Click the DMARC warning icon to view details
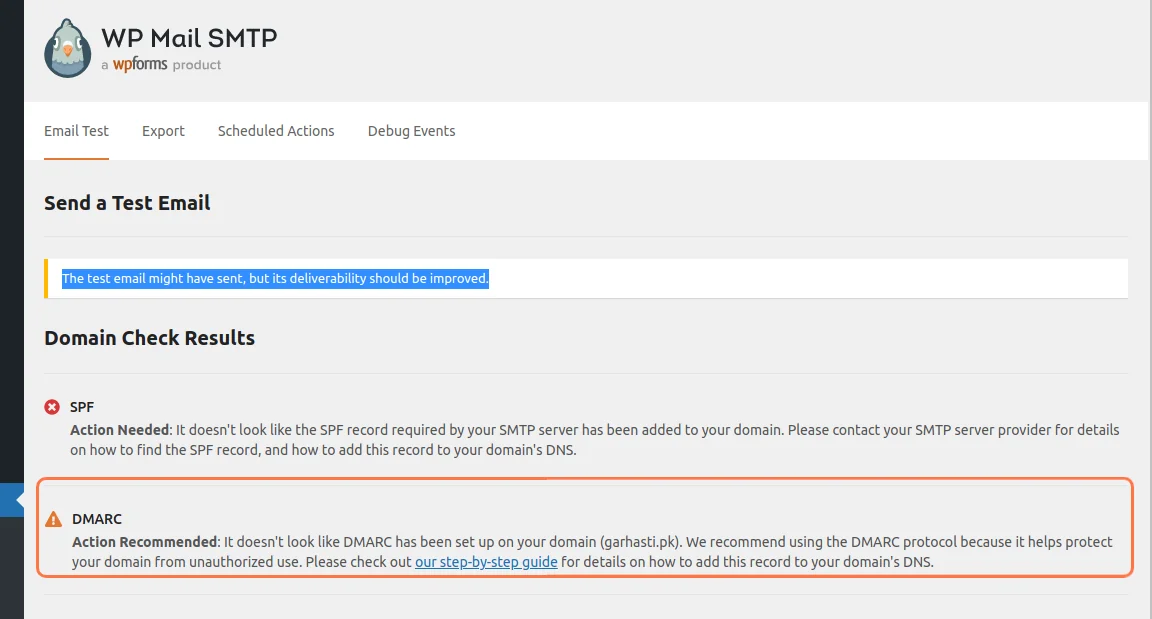 [53, 519]
